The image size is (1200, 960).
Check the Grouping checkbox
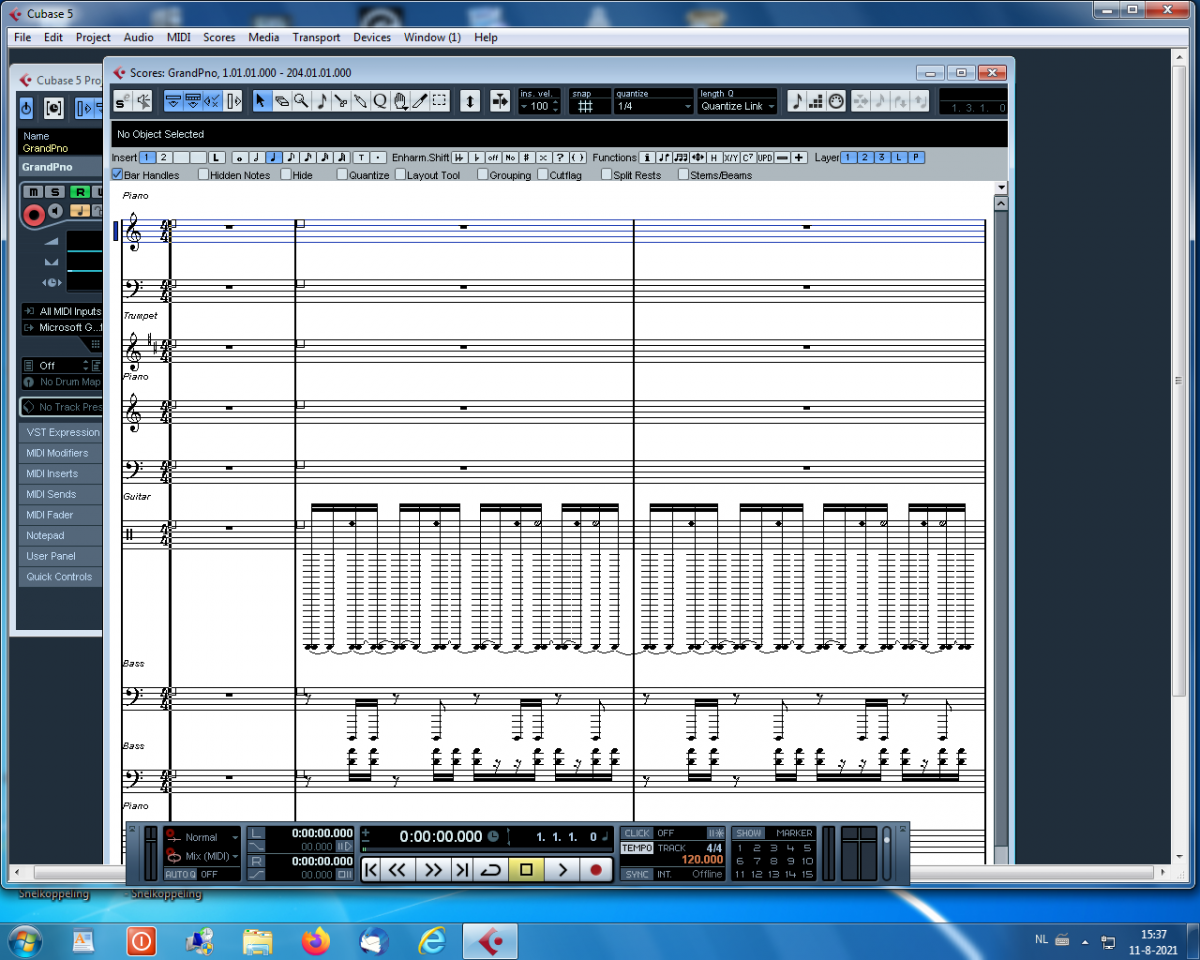(x=483, y=175)
